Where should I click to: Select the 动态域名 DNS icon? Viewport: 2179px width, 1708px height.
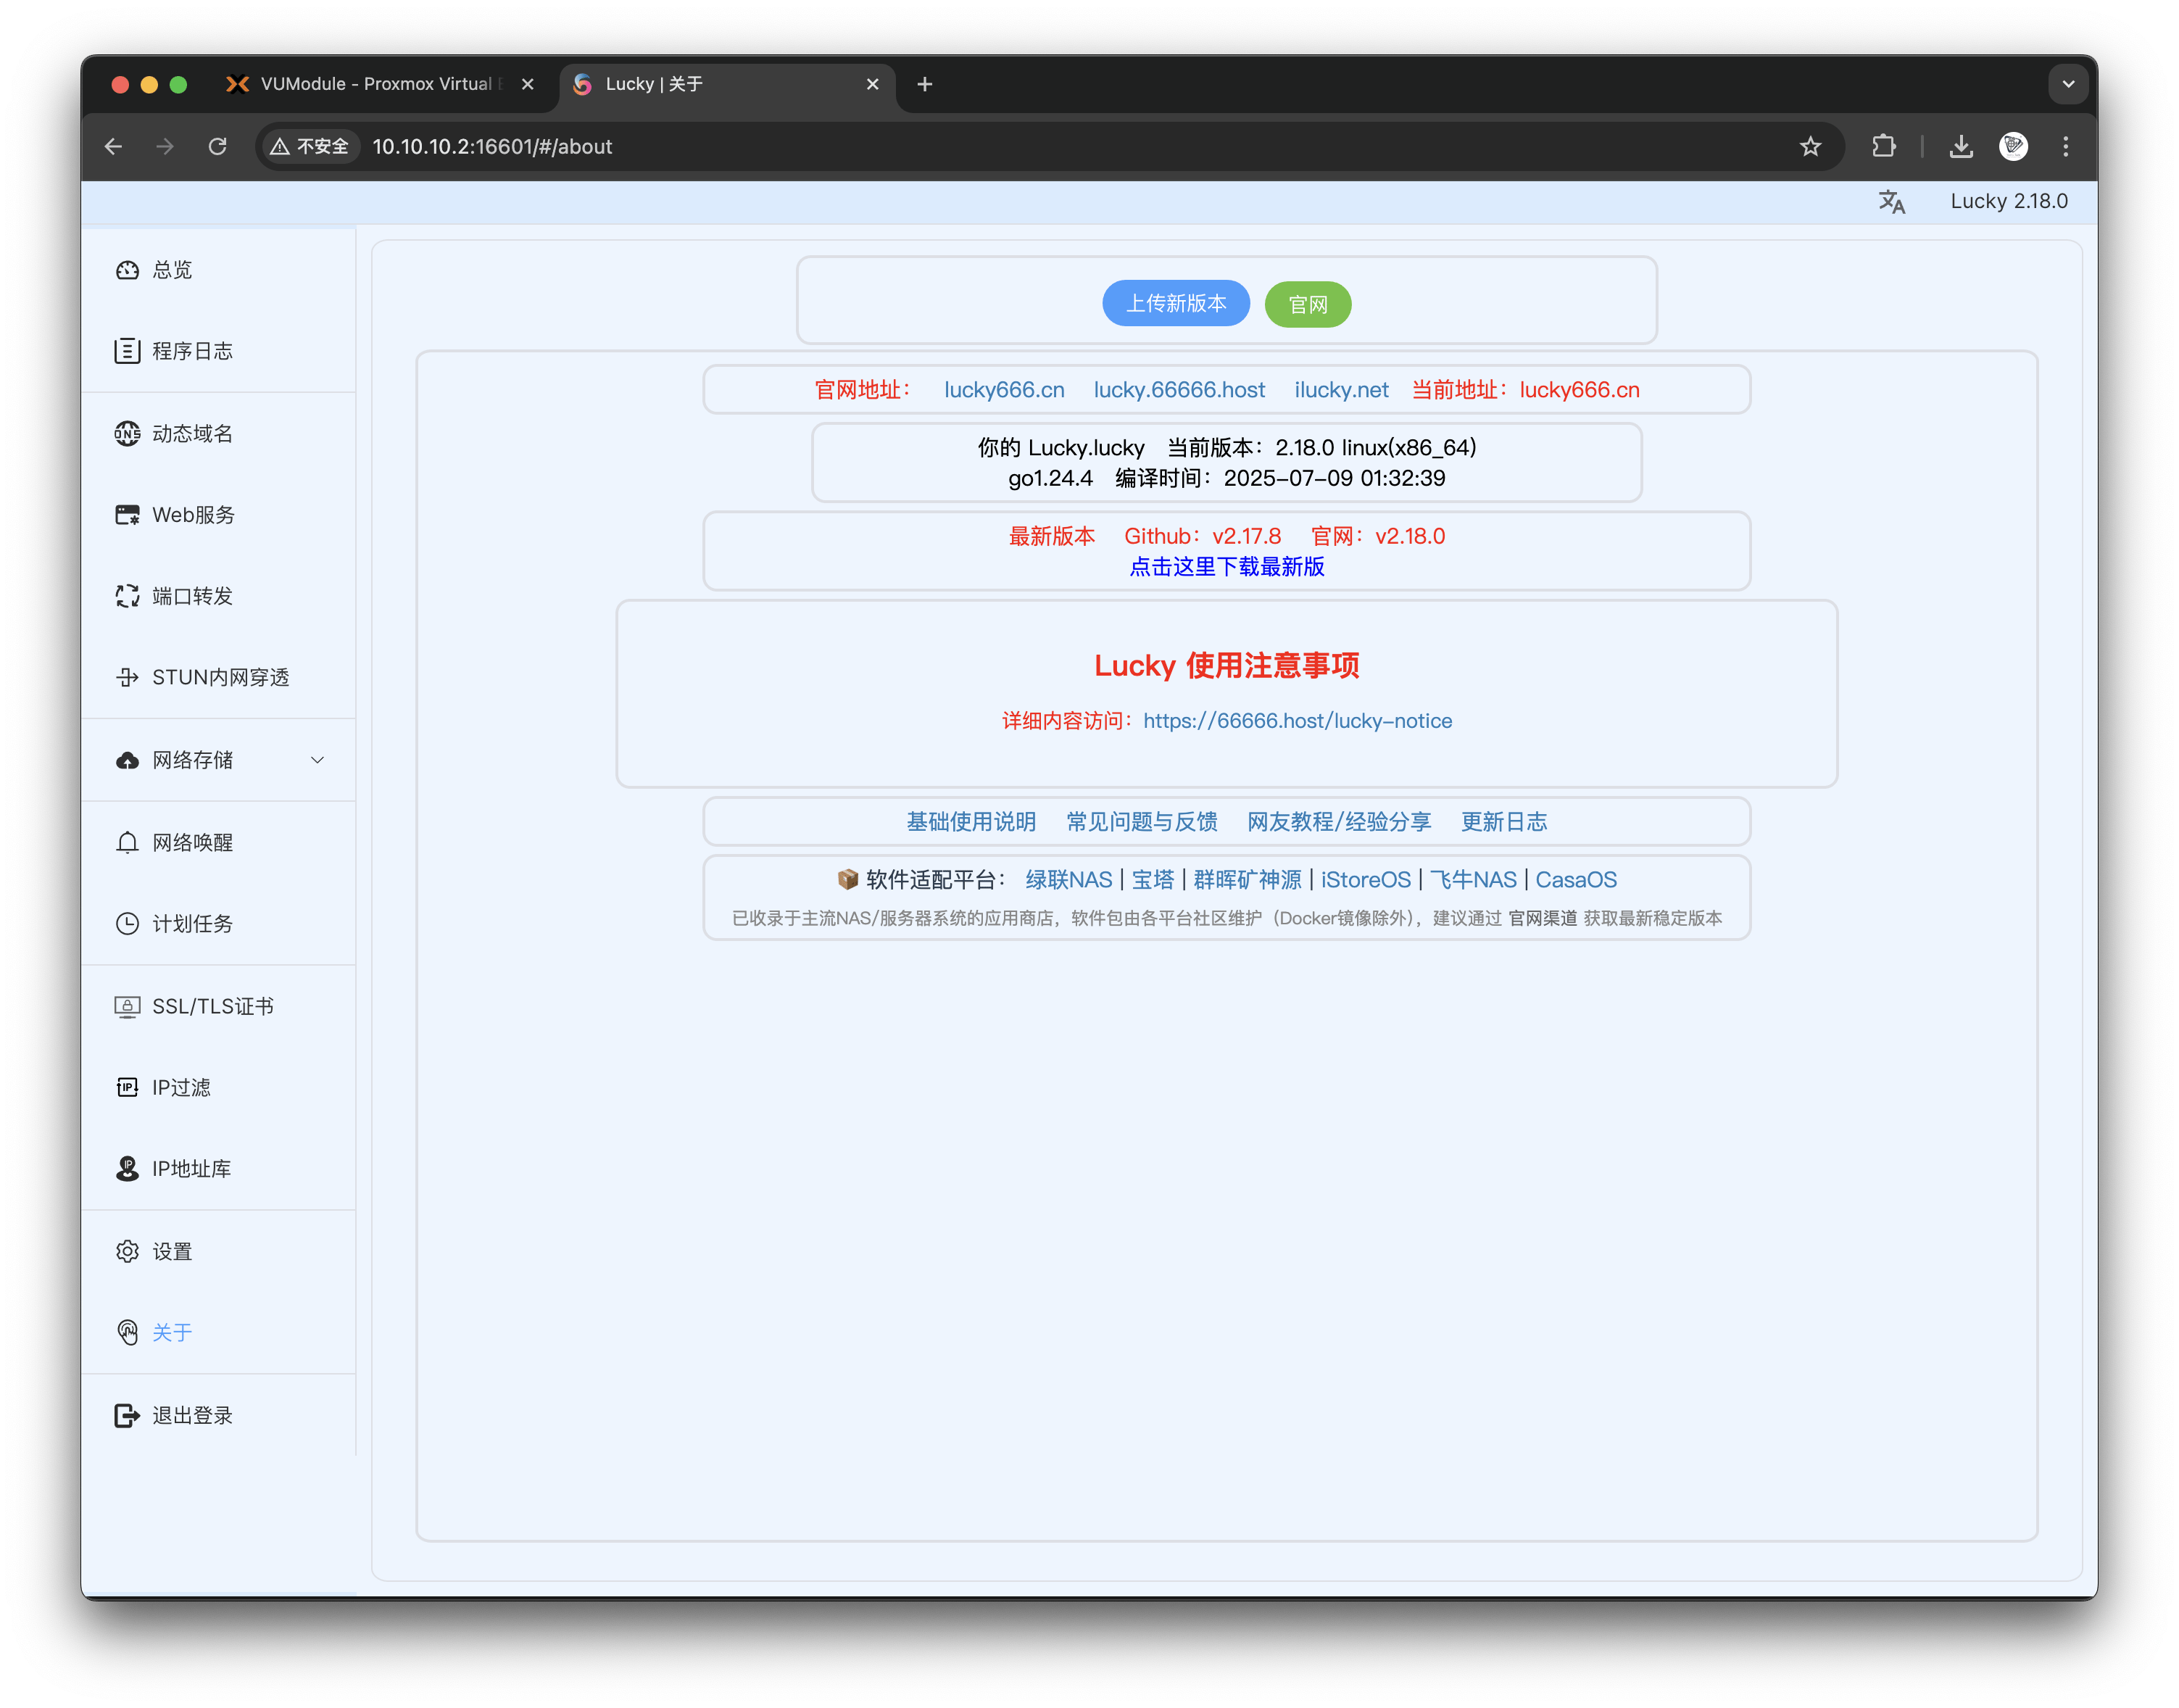[x=127, y=433]
